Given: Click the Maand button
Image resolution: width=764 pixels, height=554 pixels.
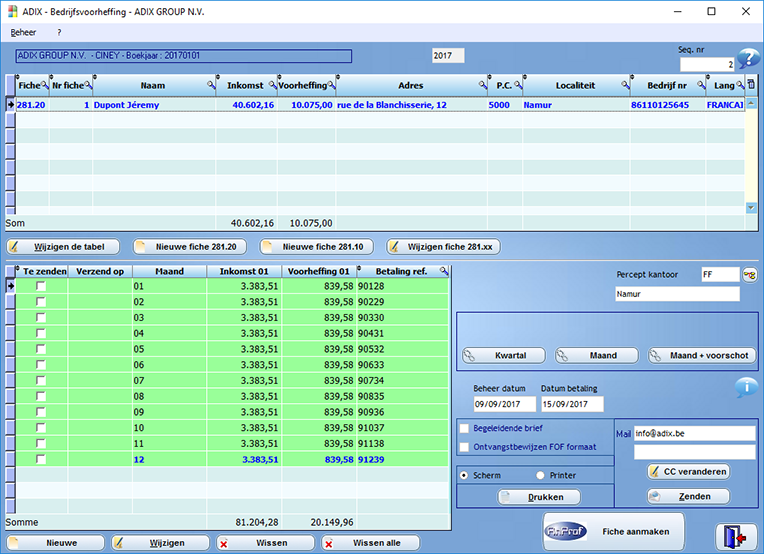Looking at the screenshot, I should pyautogui.click(x=597, y=356).
